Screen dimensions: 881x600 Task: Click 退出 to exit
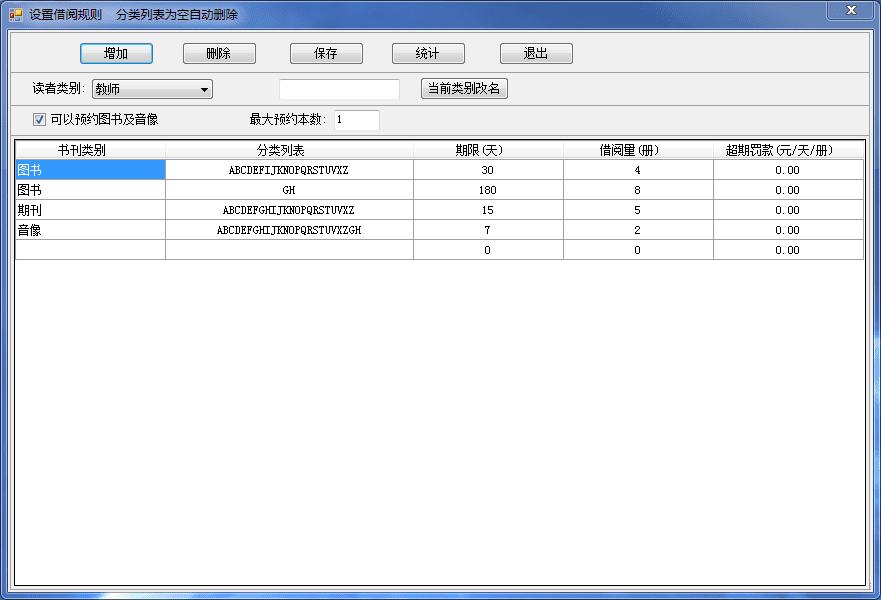tap(536, 54)
